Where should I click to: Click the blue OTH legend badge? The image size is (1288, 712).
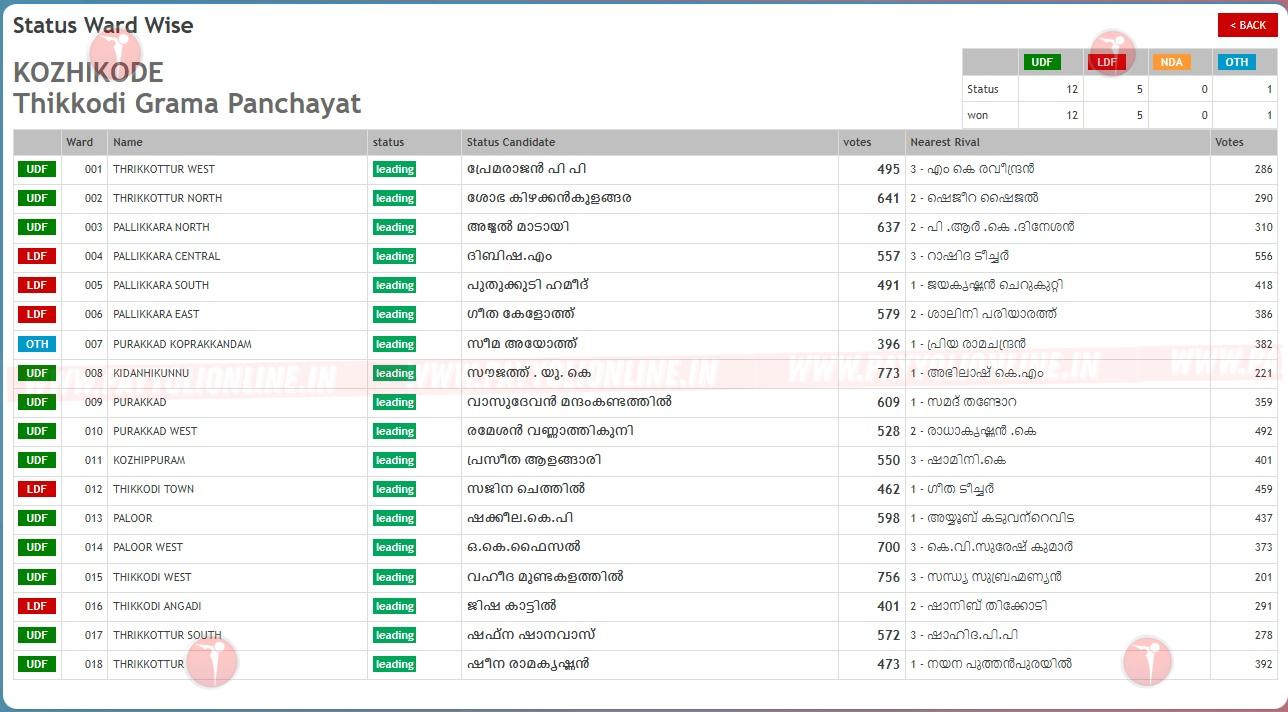point(1236,62)
